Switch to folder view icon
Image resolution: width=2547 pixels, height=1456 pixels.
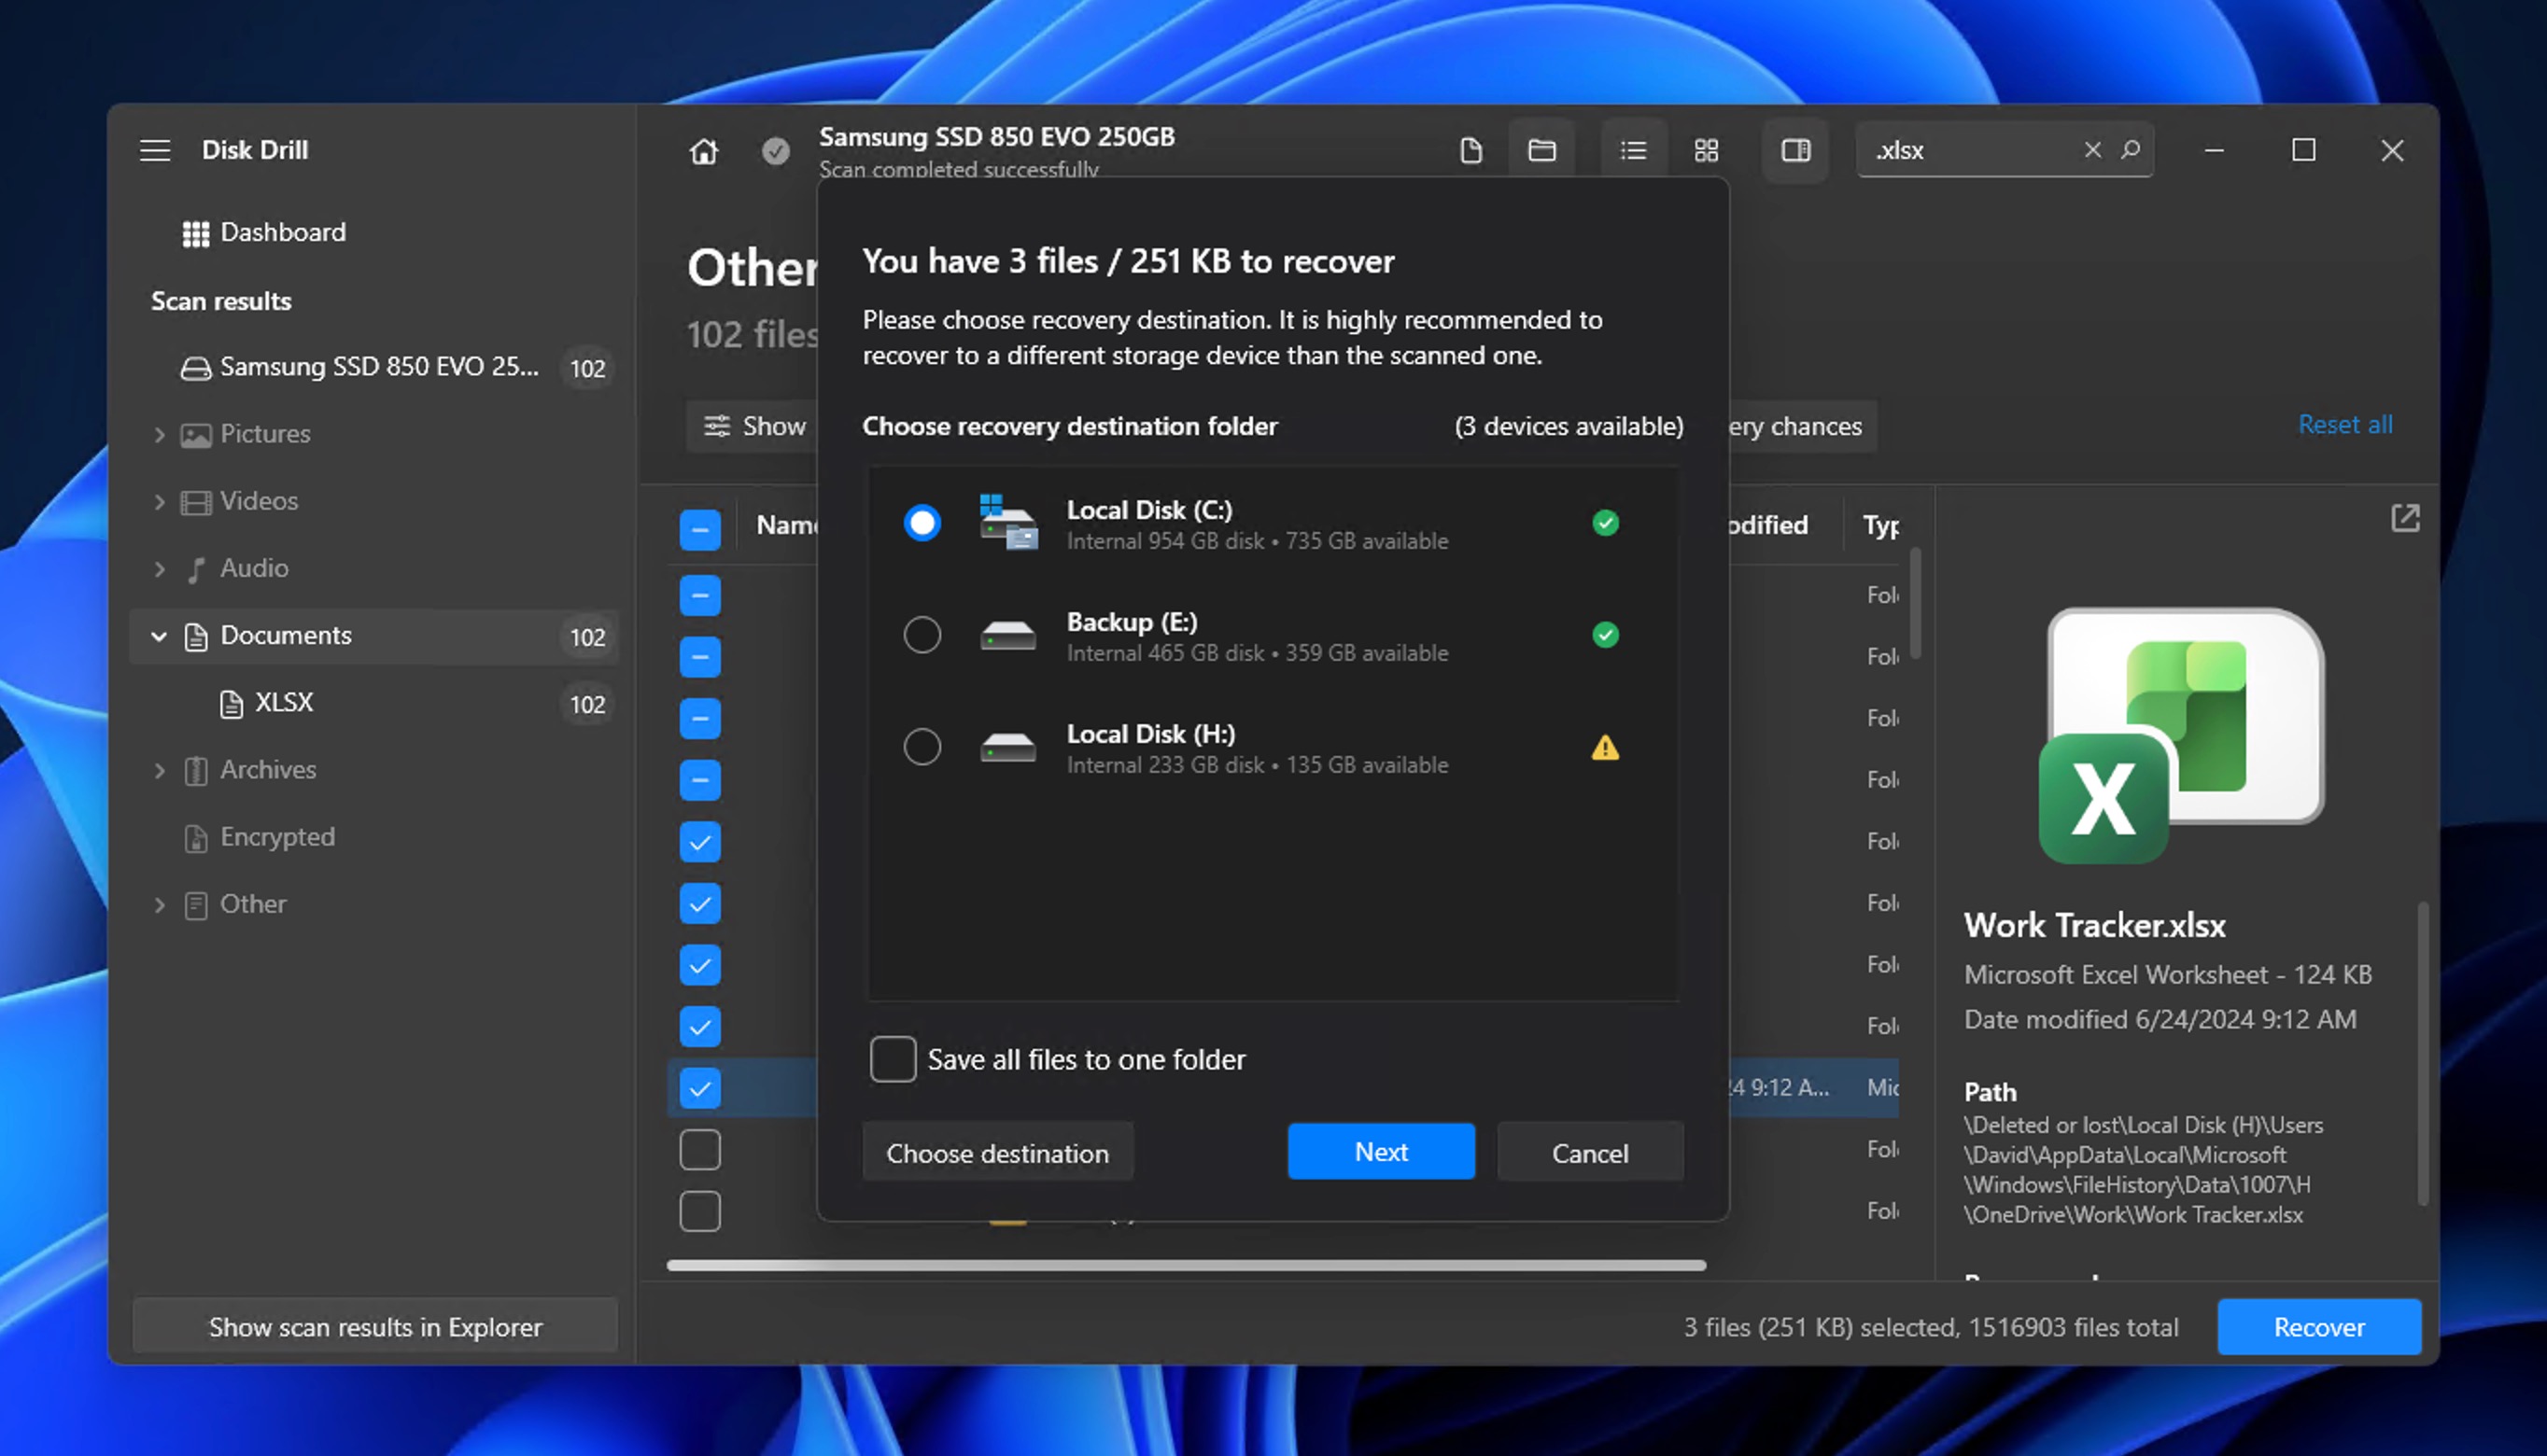[1542, 151]
